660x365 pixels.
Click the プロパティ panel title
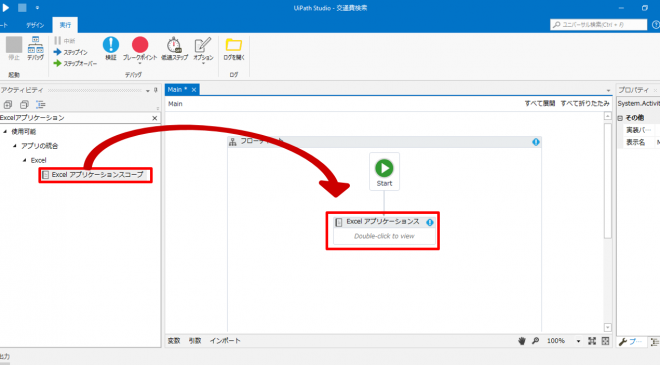633,90
